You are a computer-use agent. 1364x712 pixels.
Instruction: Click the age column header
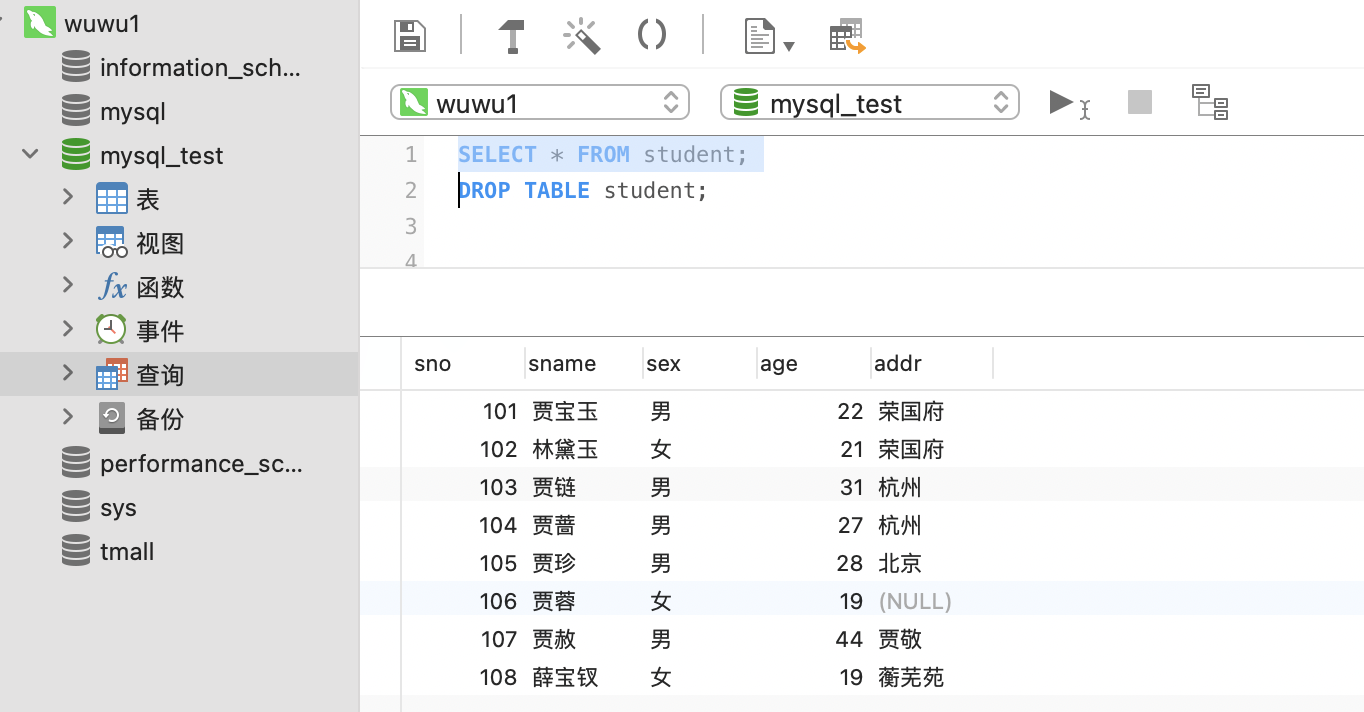(x=779, y=364)
